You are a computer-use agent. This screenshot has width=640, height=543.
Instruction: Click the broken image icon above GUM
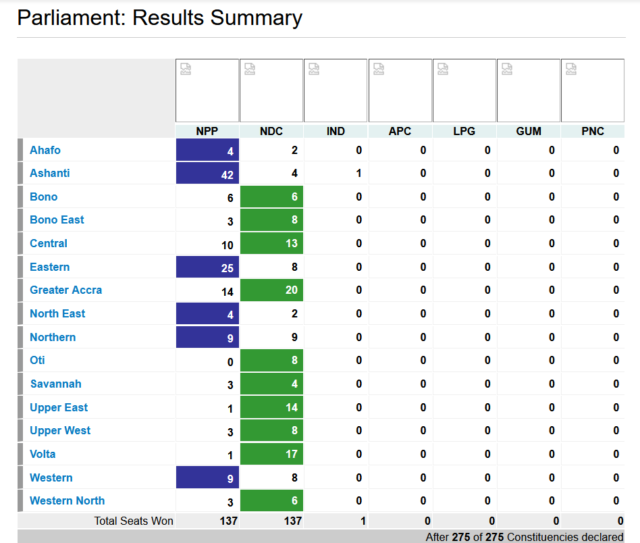[507, 69]
